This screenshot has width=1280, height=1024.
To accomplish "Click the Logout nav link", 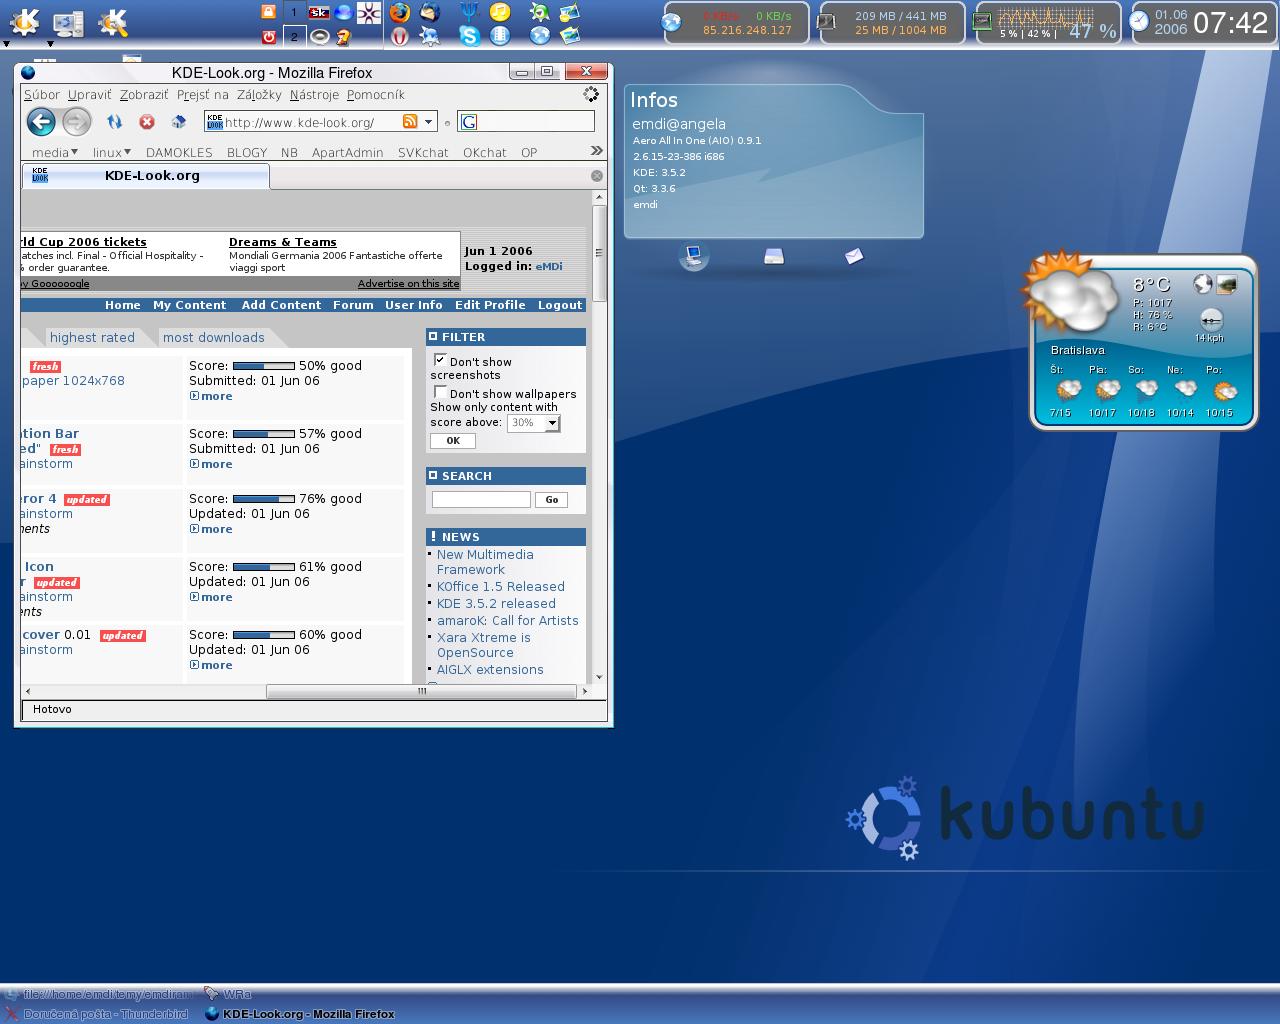I will point(560,305).
